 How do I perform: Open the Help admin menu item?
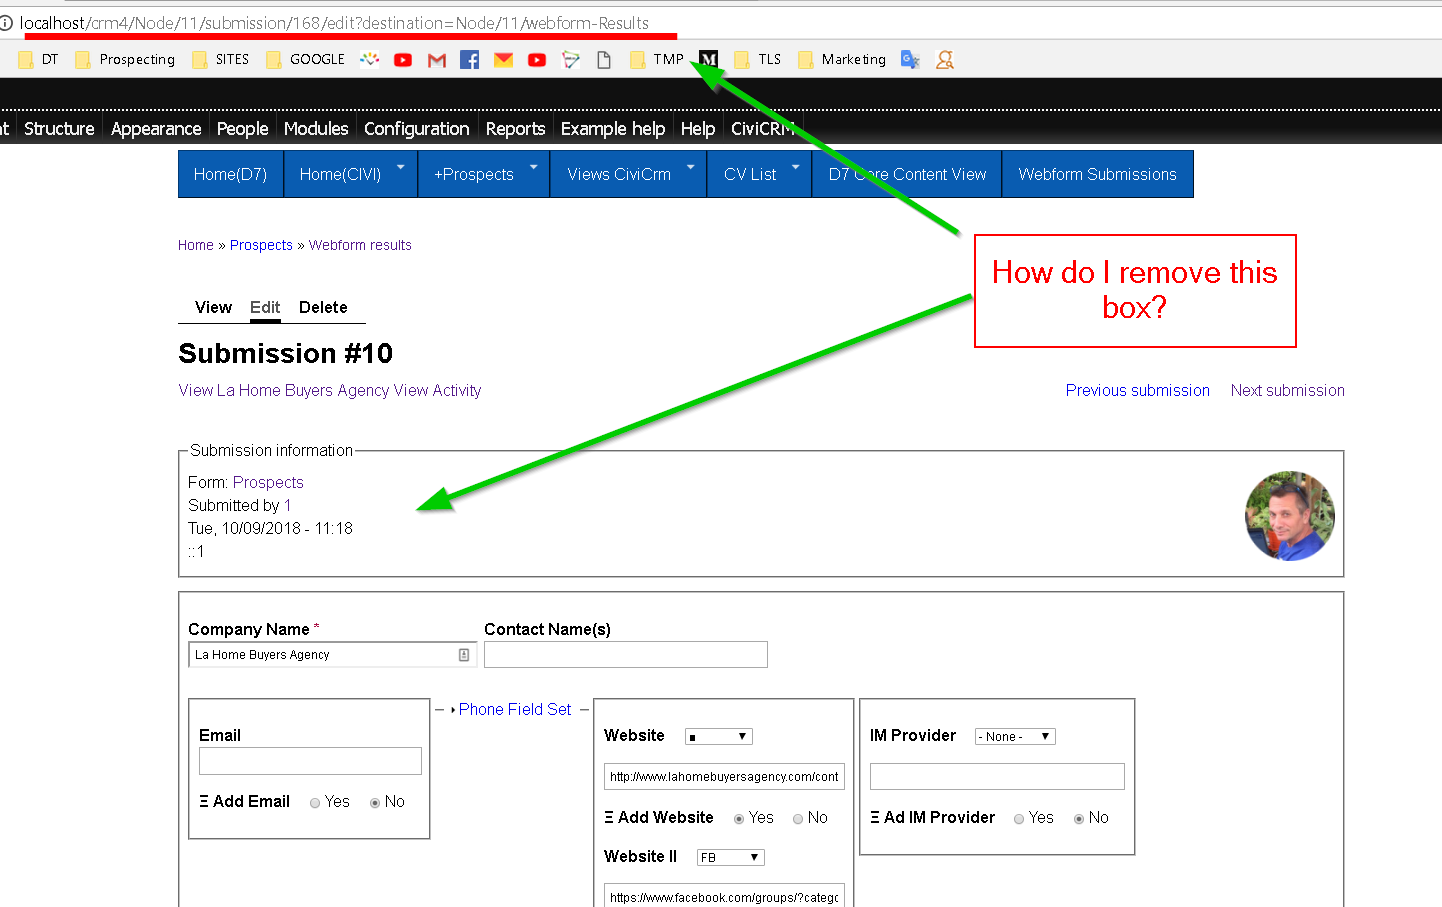698,129
